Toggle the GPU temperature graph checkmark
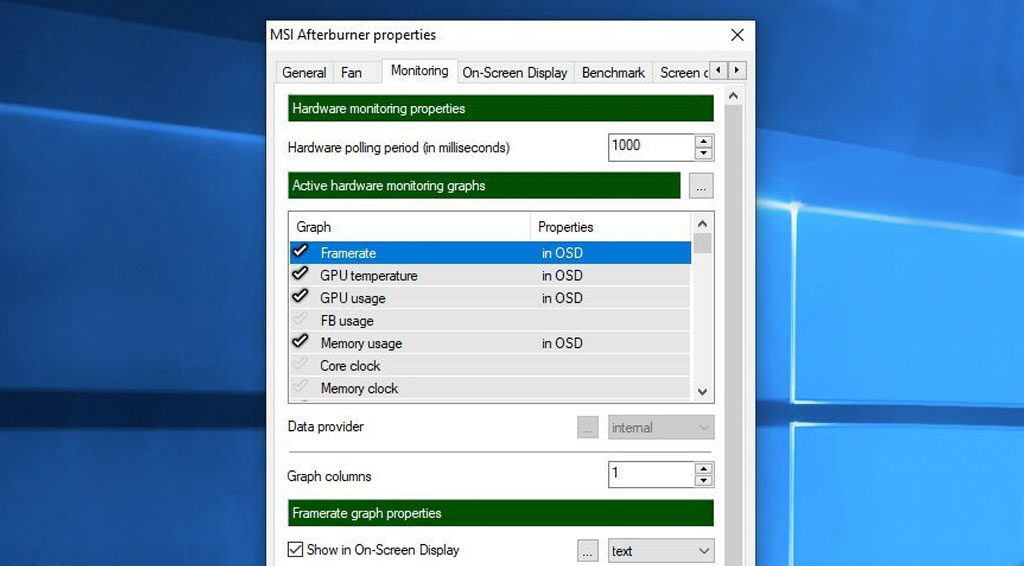The image size is (1024, 566). coord(300,274)
